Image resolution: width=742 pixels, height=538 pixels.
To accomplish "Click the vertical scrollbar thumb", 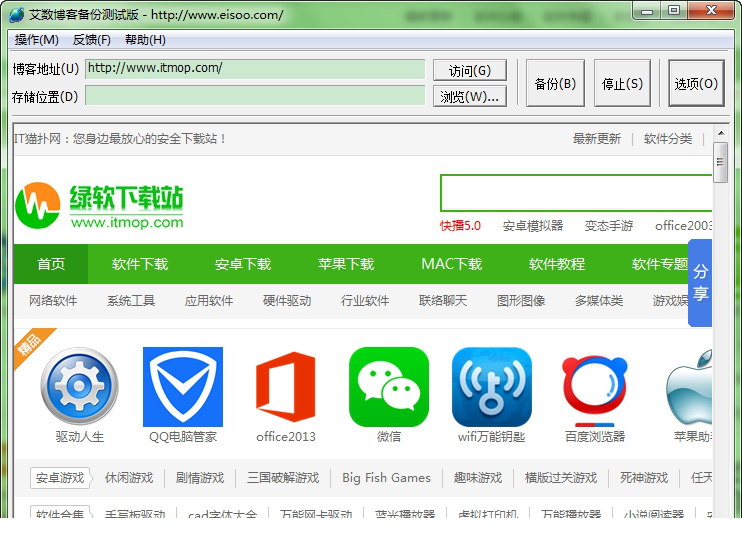I will click(x=720, y=162).
